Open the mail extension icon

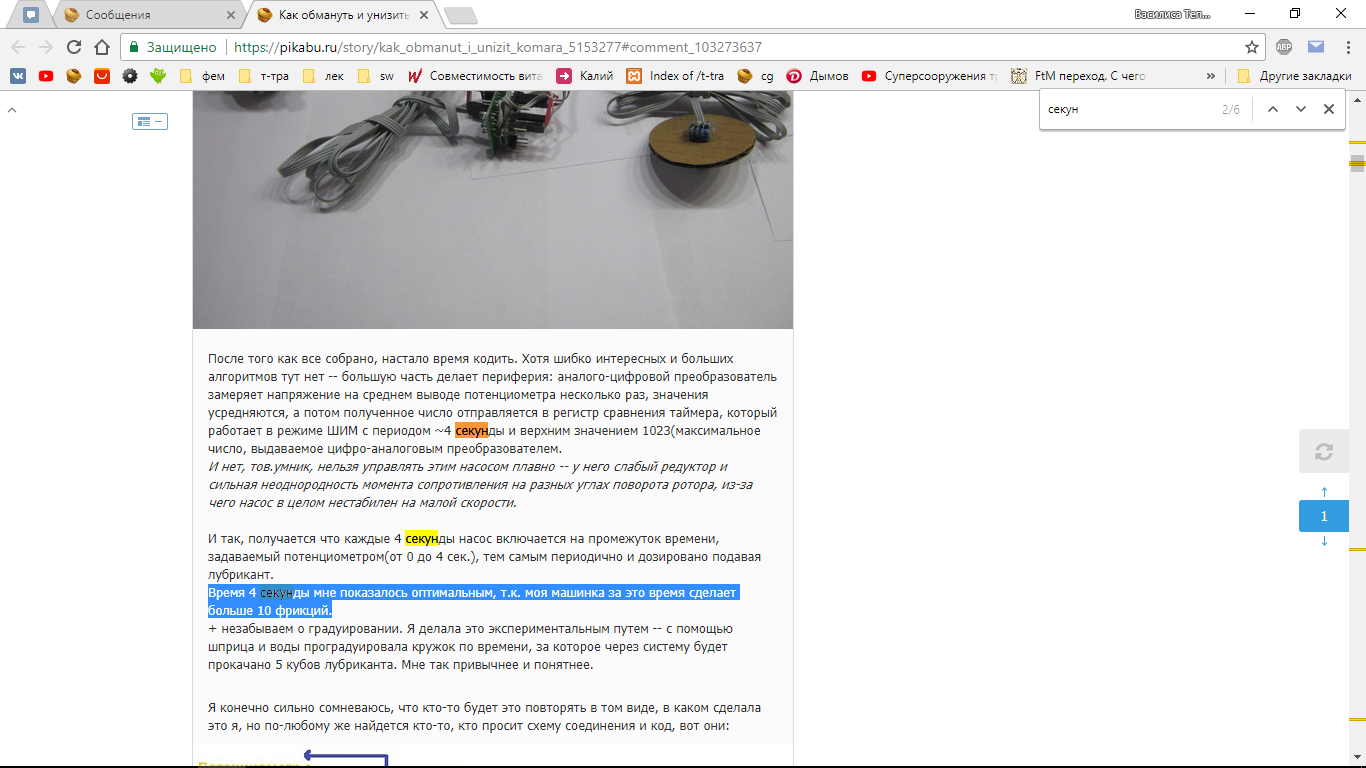(1316, 47)
